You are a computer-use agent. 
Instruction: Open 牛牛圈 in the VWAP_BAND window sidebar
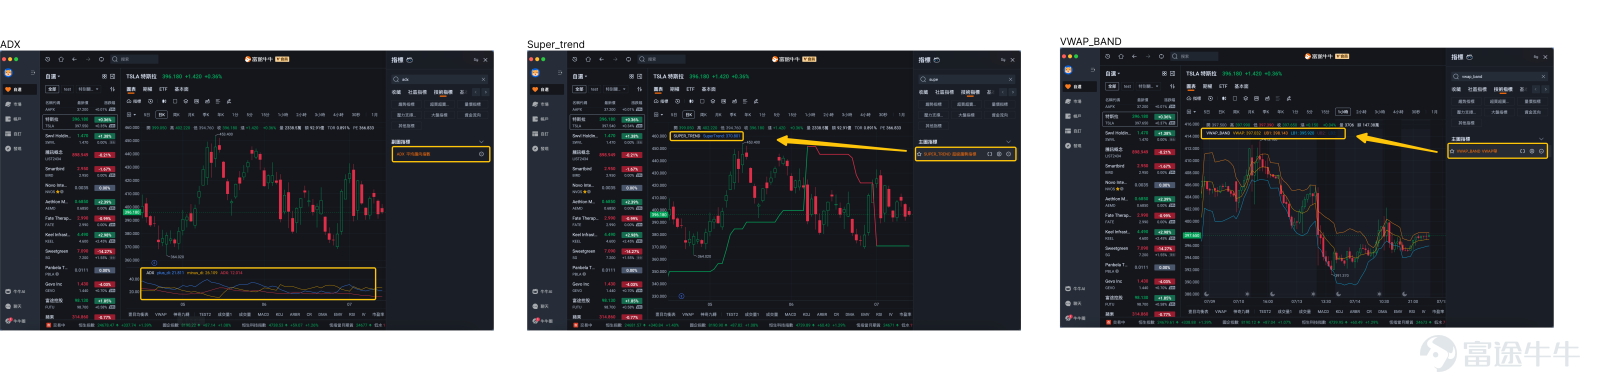point(1076,318)
